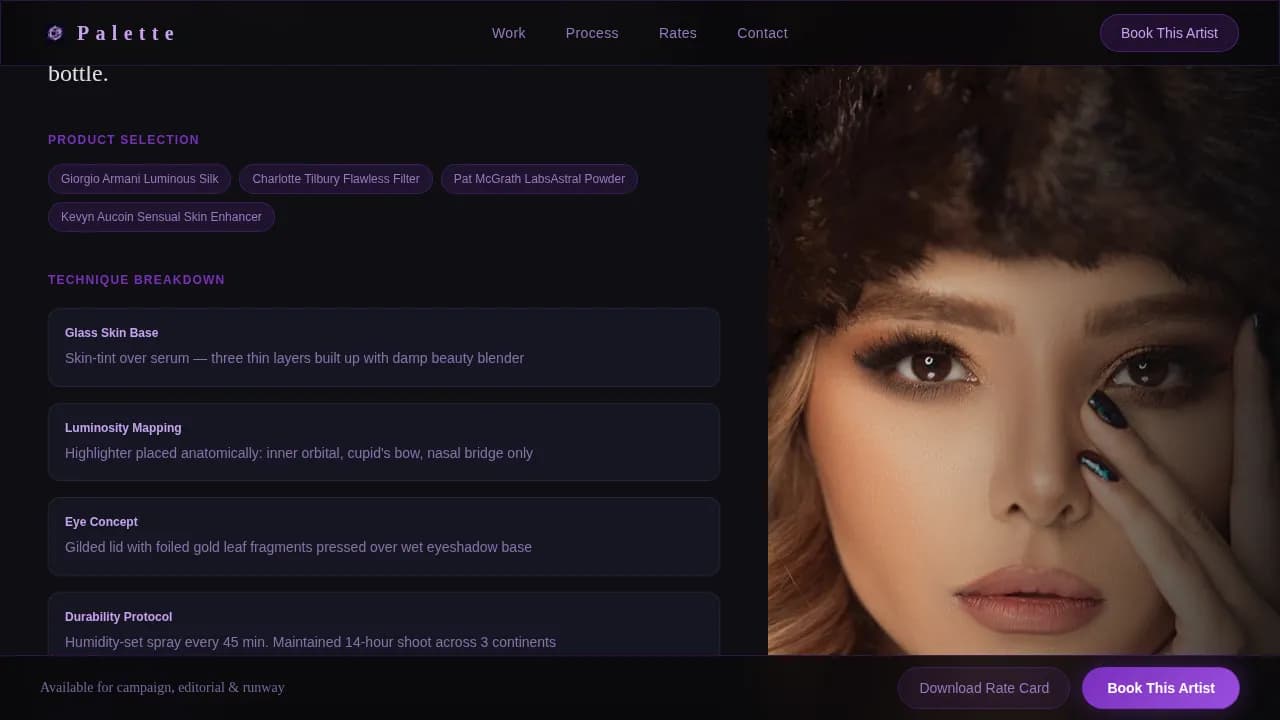Expand the Glass Skin Base technique card
Image resolution: width=1280 pixels, height=720 pixels.
point(384,347)
